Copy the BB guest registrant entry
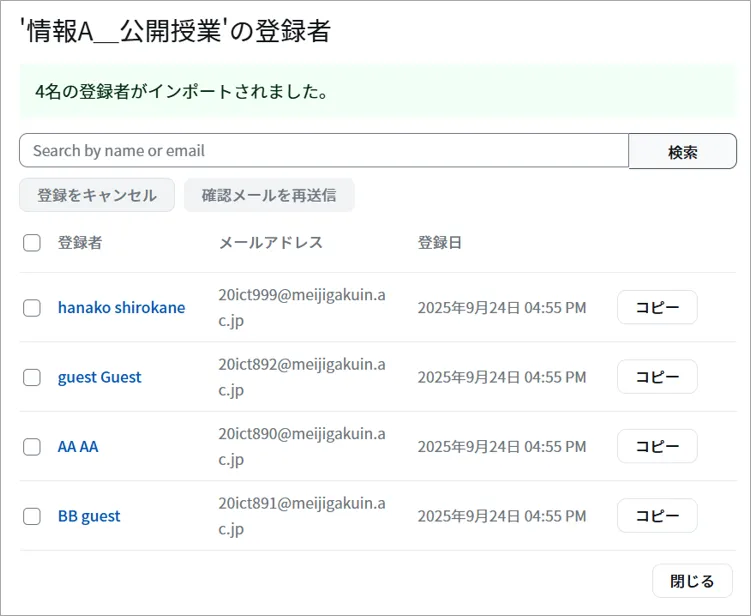751x616 pixels. click(x=657, y=516)
